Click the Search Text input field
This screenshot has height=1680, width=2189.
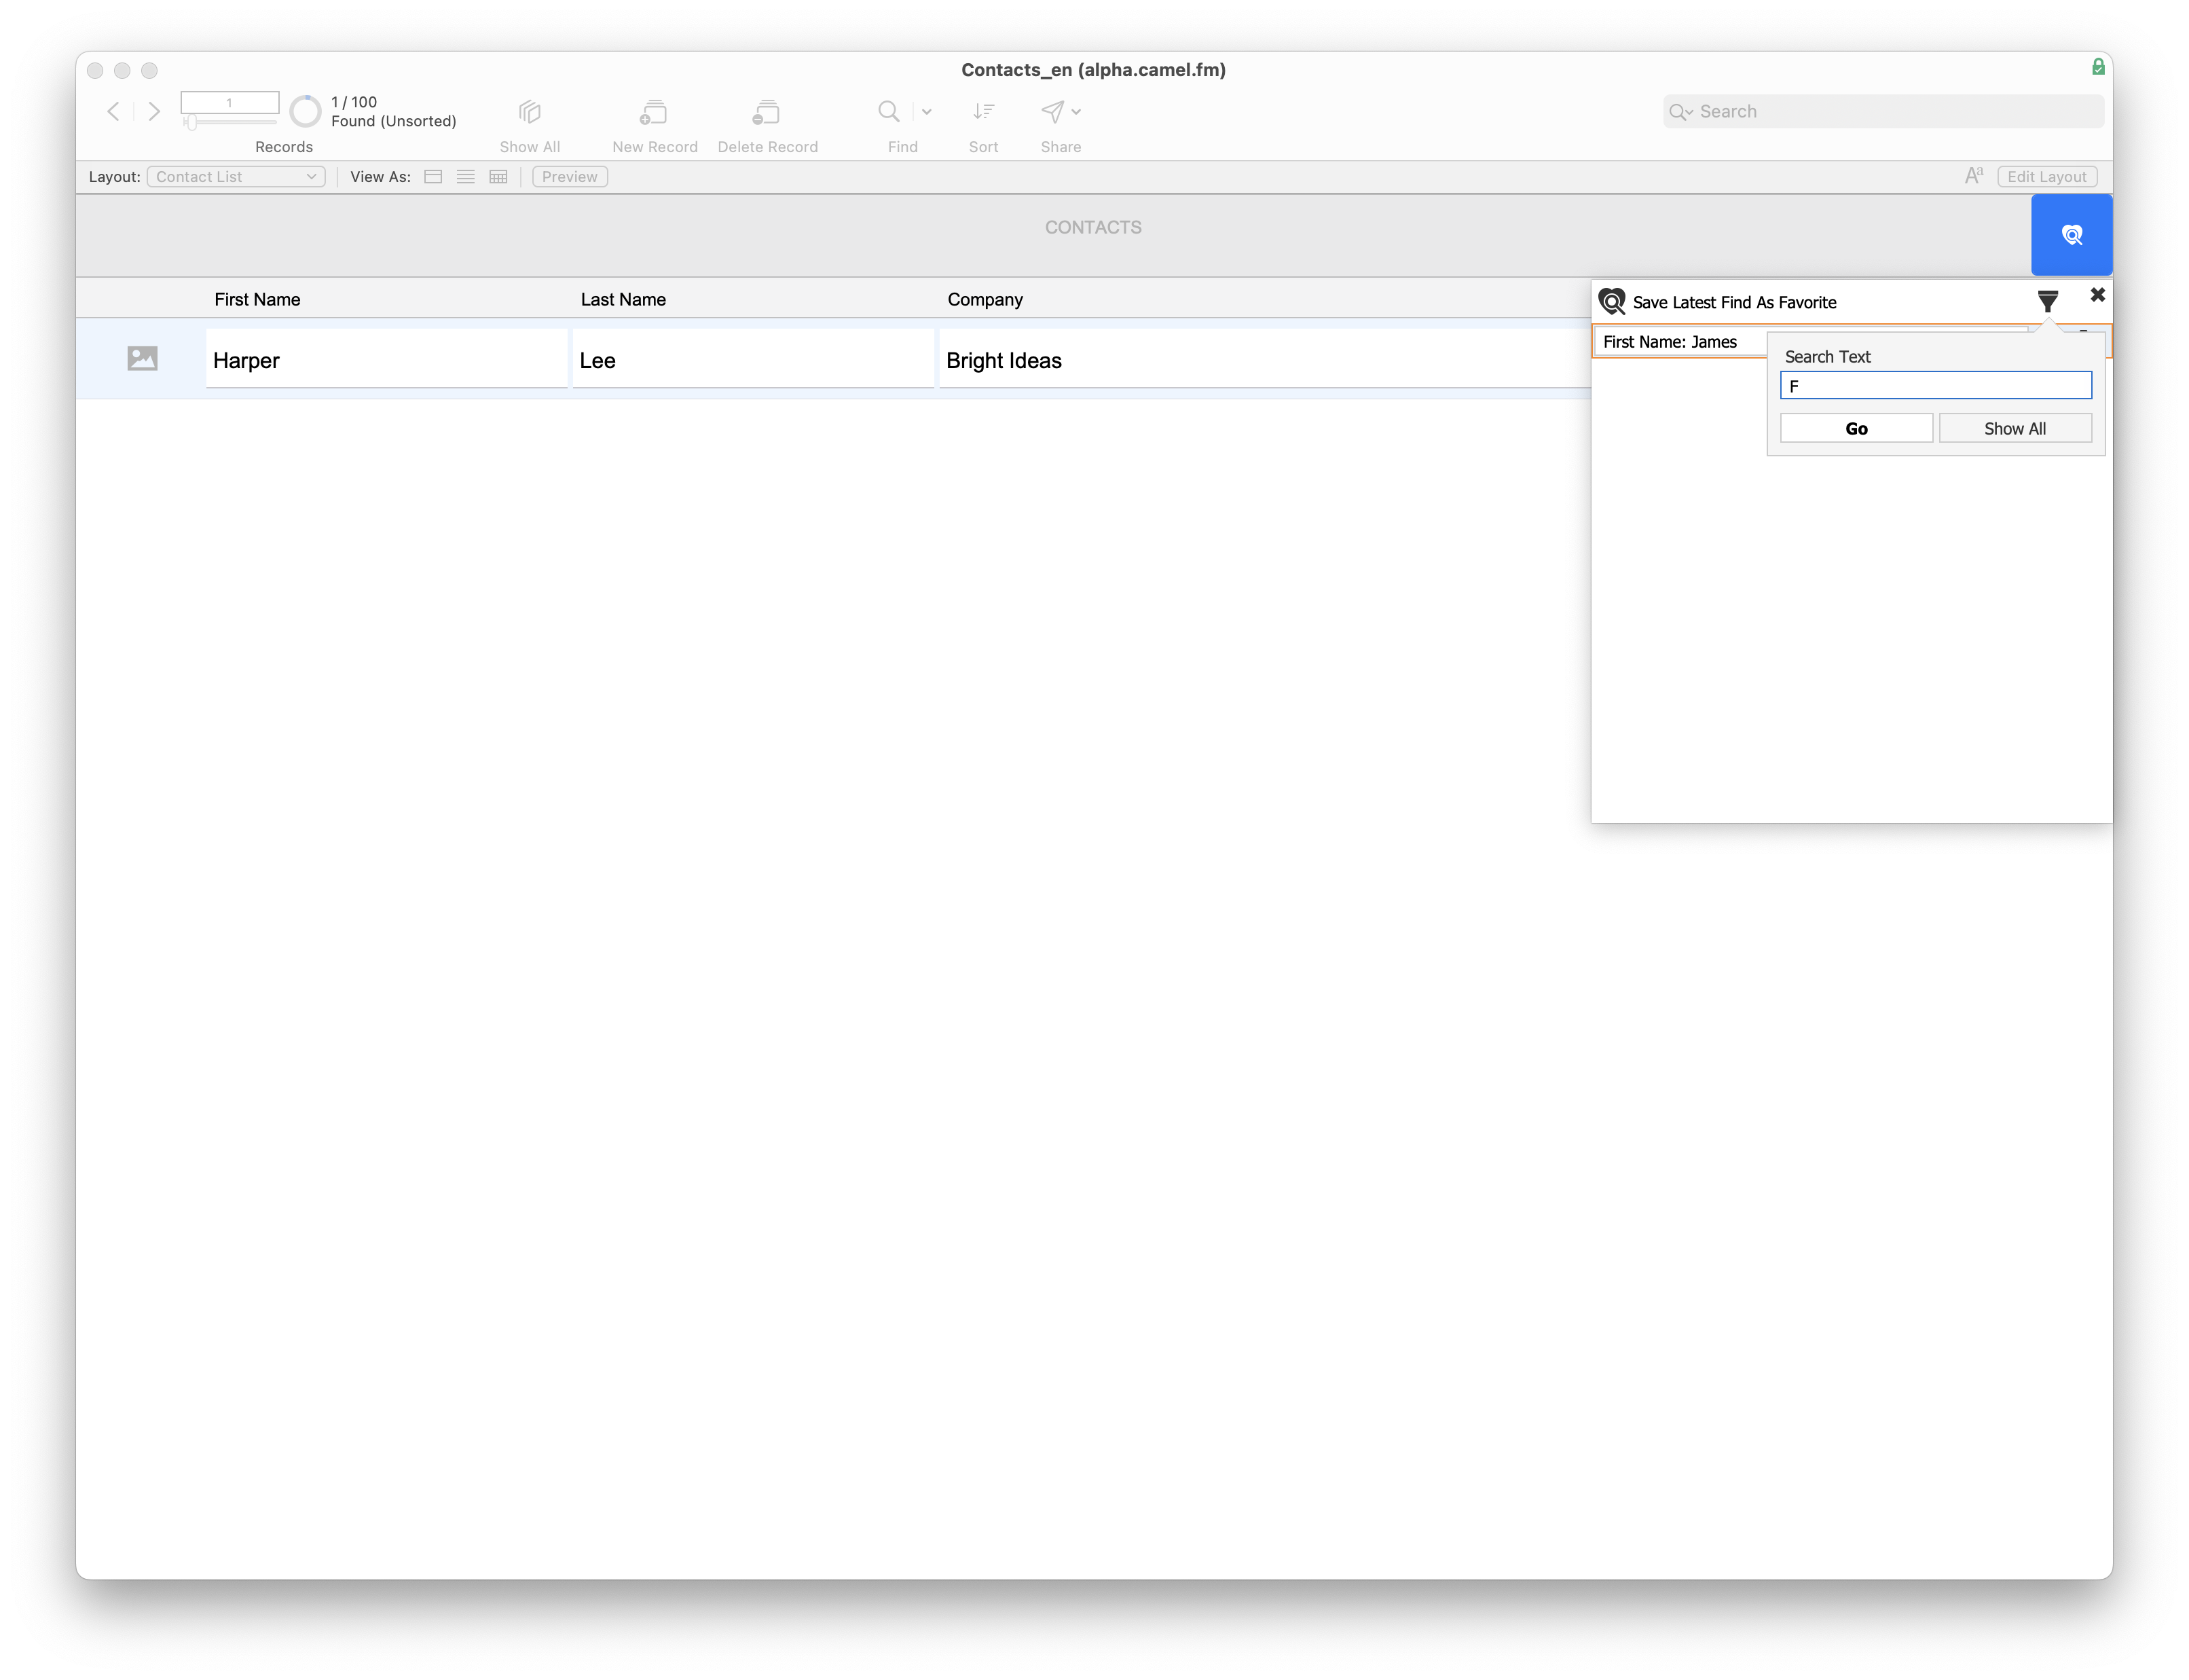[1935, 386]
